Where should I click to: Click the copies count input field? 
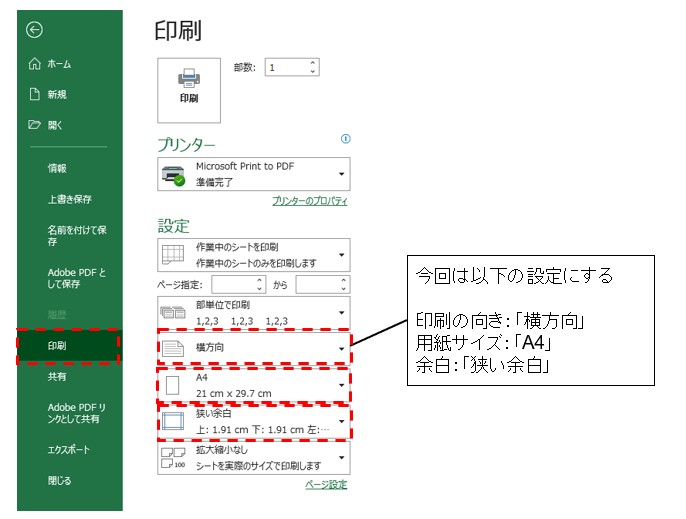click(285, 67)
